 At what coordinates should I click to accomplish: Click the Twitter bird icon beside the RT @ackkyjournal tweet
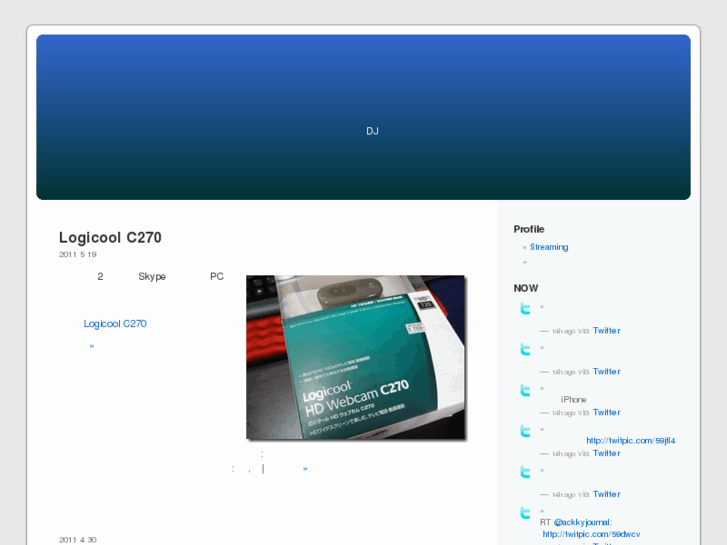[x=525, y=513]
